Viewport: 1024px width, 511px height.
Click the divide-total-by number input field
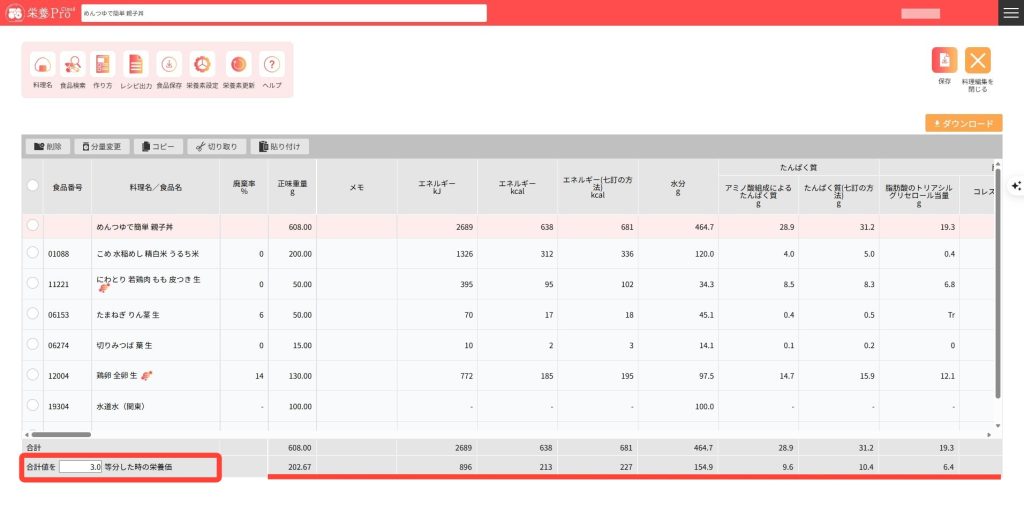pos(80,466)
